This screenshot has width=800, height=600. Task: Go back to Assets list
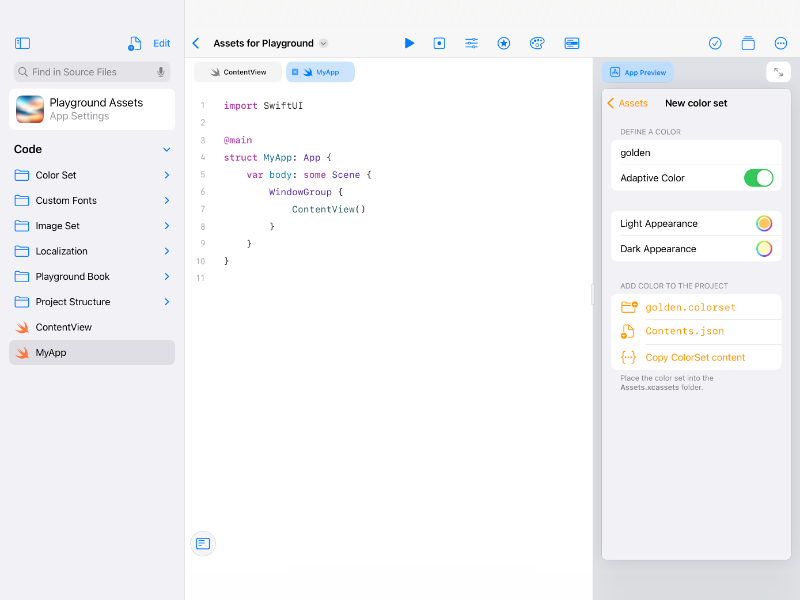pos(627,103)
